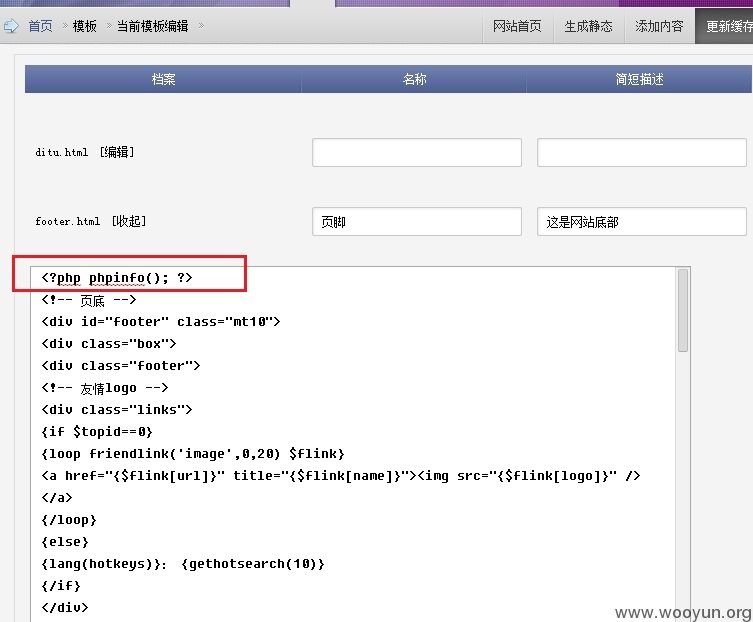Click the div id="footer" code line
This screenshot has height=622, width=753.
161,322
